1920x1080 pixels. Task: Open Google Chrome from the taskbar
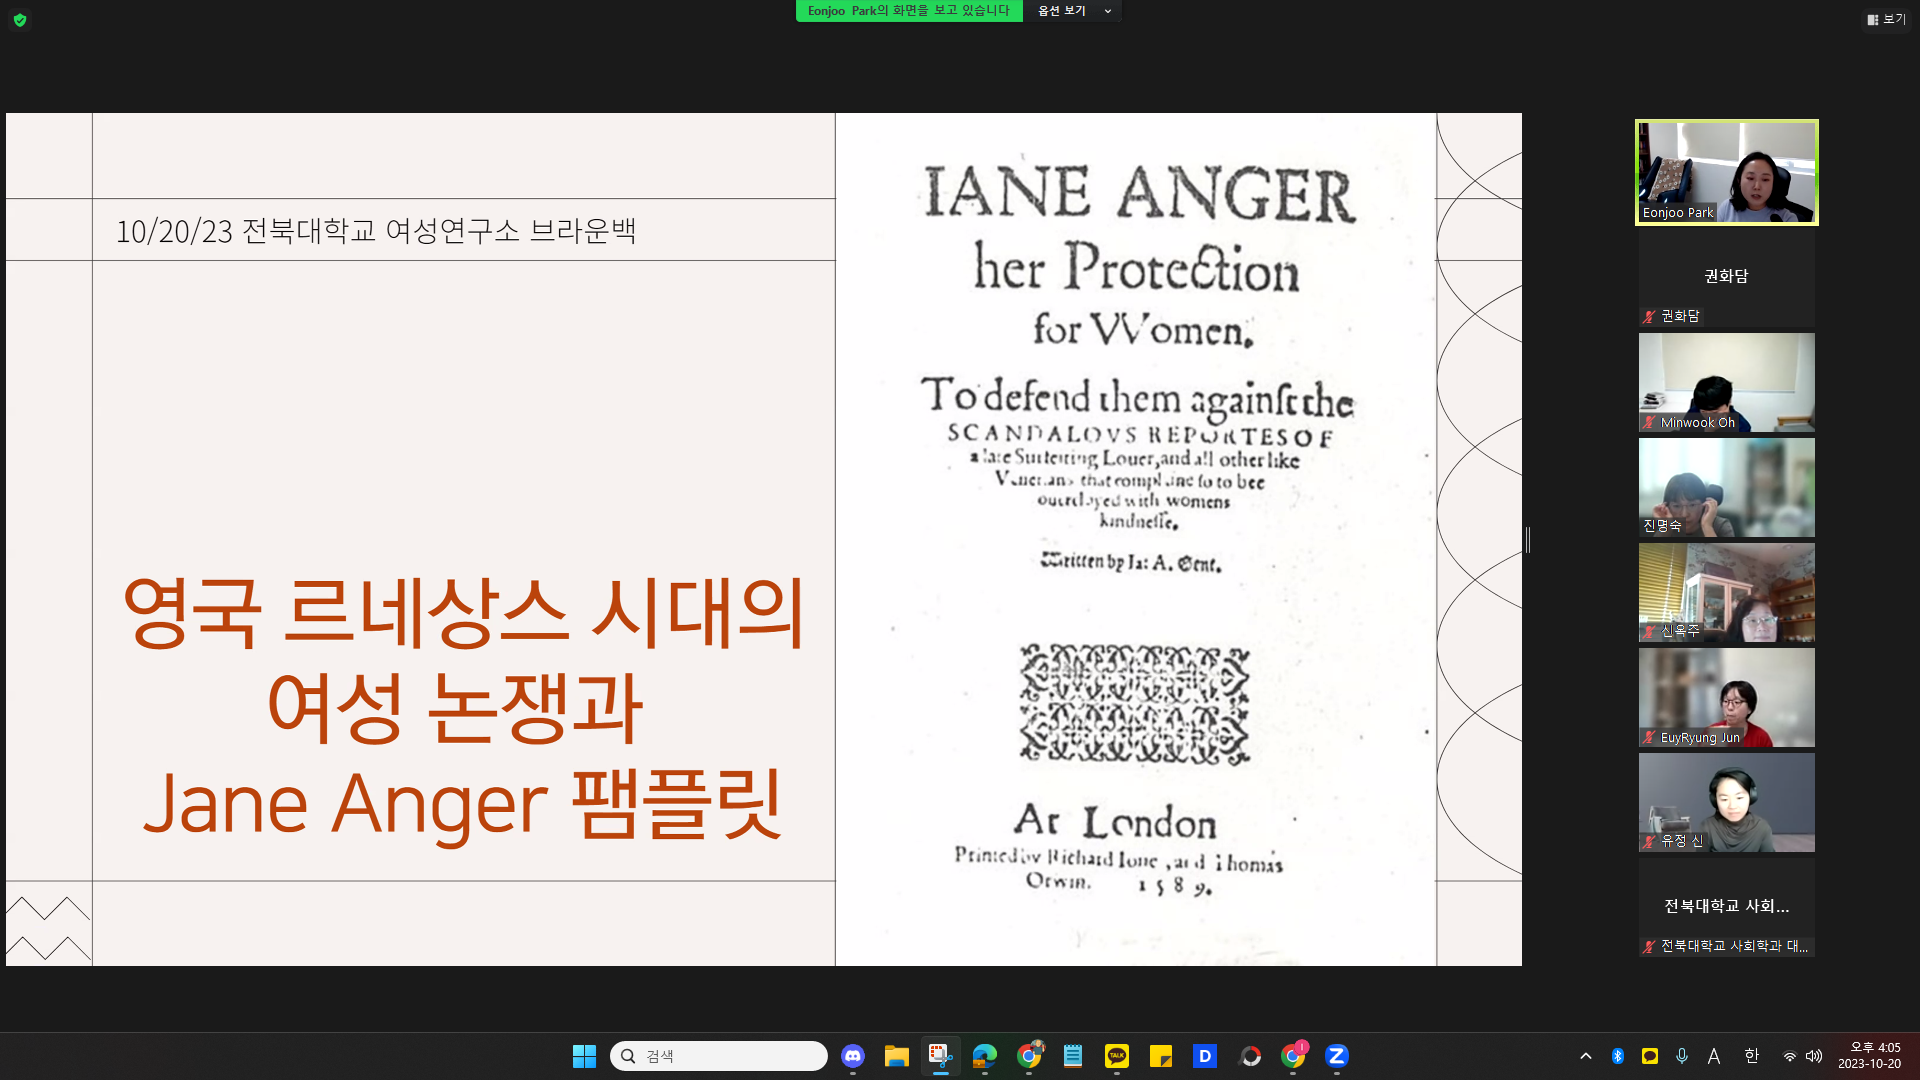tap(1028, 1055)
